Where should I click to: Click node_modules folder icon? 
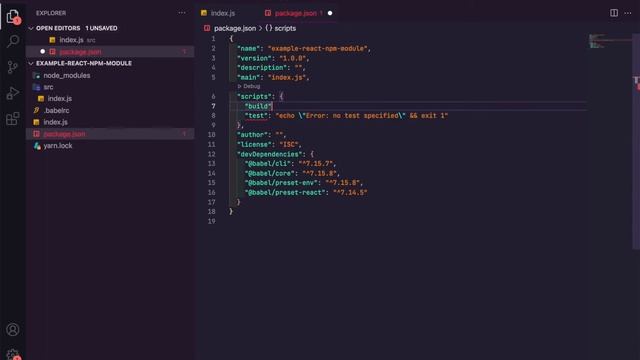tap(37, 76)
